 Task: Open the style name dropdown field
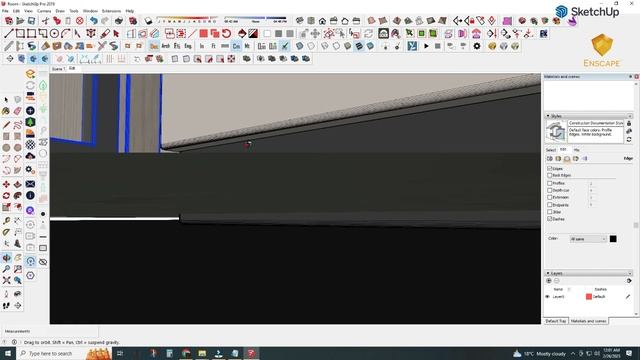click(596, 123)
